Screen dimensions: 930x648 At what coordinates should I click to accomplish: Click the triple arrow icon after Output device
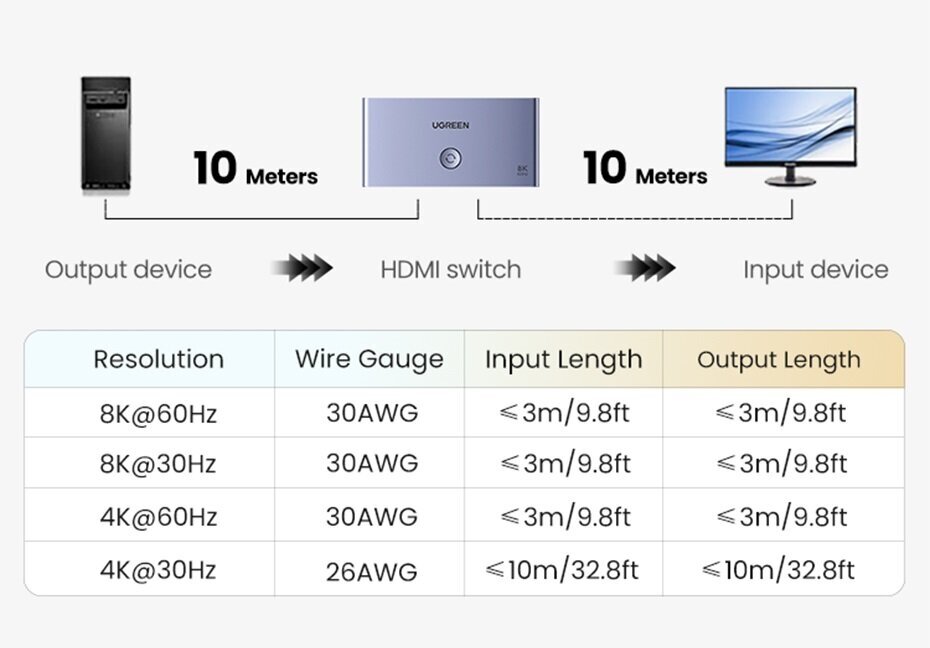[x=301, y=268]
